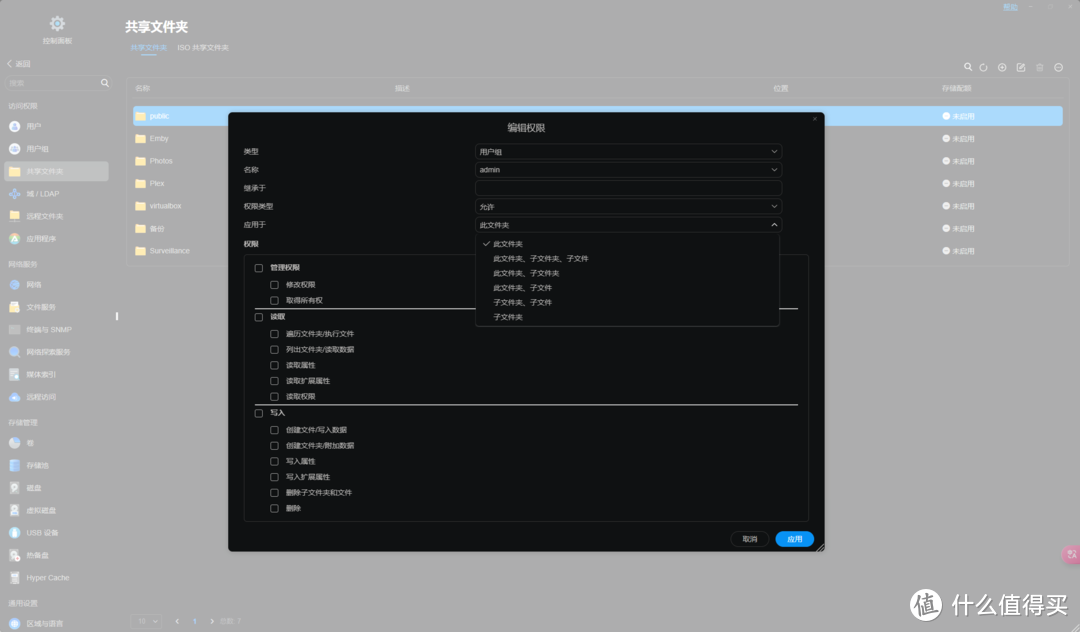Click the 控制面板 gear icon

coord(57,24)
